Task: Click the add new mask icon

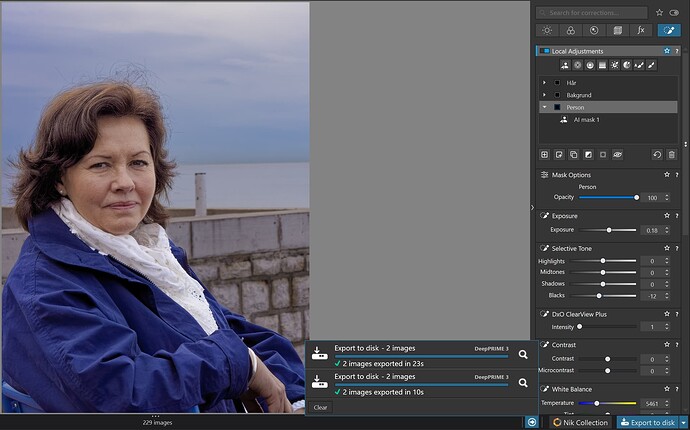Action: (x=545, y=155)
